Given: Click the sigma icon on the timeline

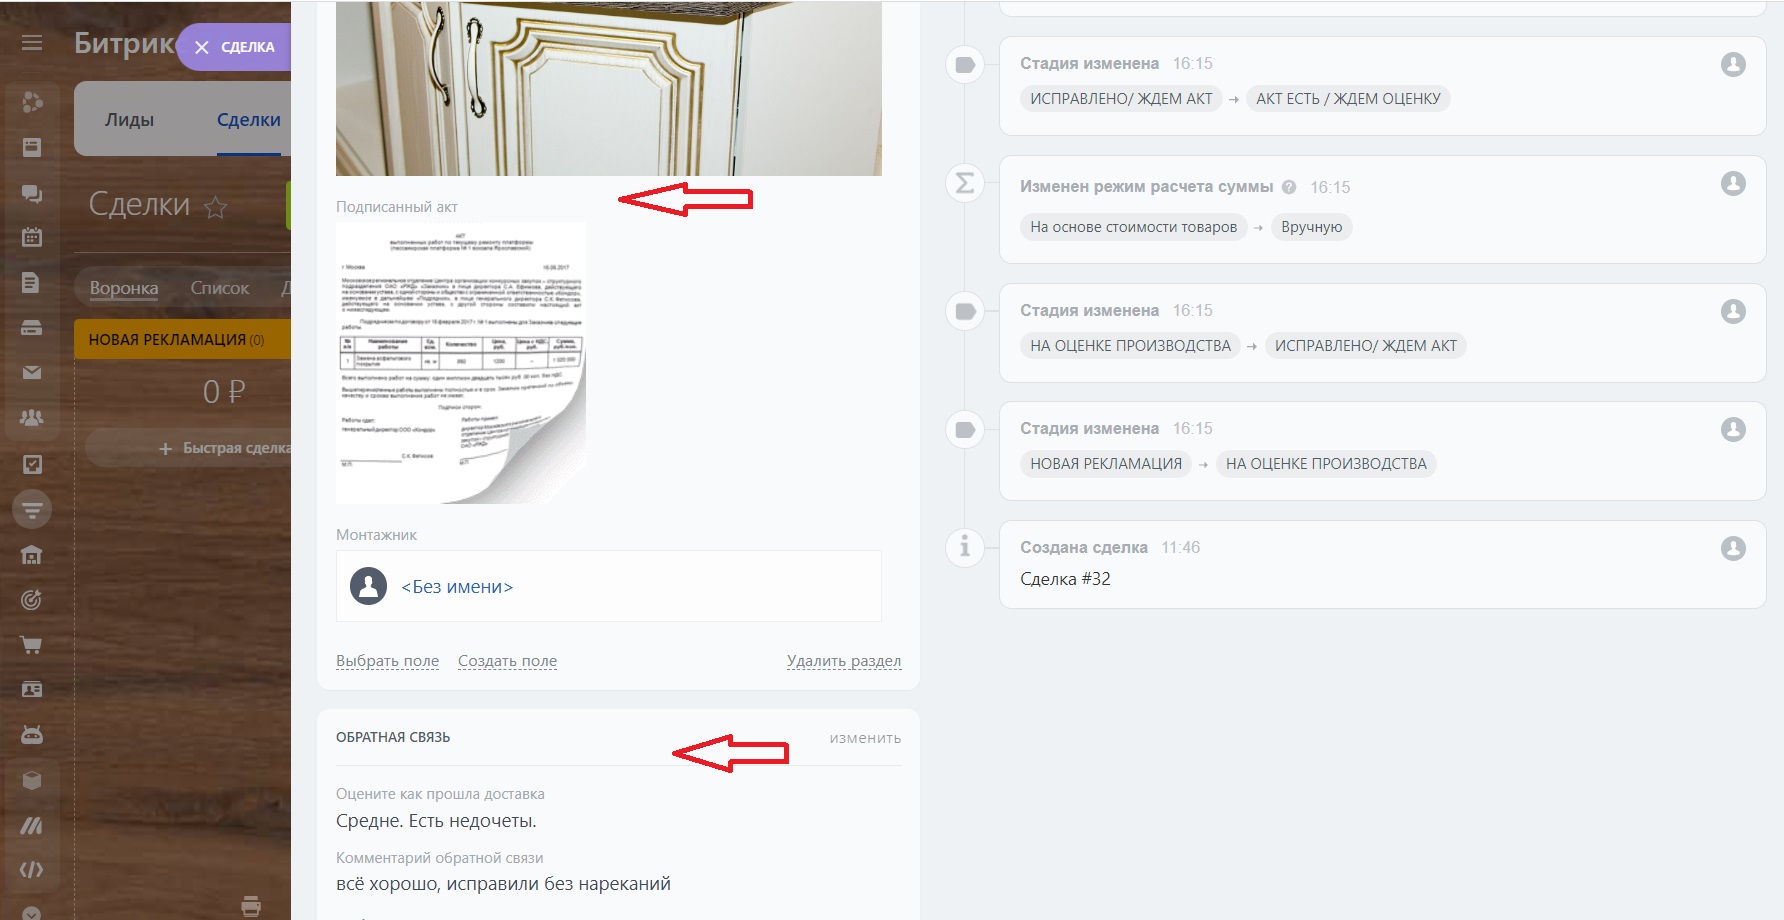Looking at the screenshot, I should point(965,183).
